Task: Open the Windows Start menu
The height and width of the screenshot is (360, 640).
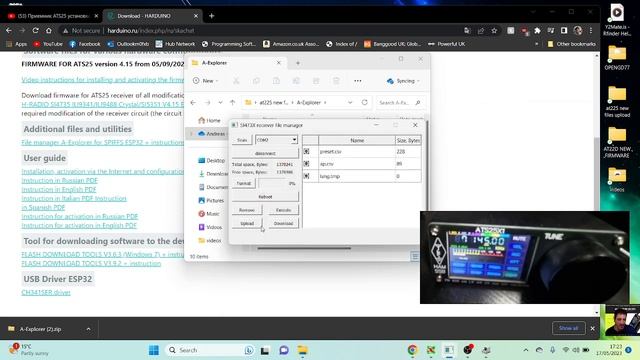Action: pyautogui.click(x=154, y=350)
